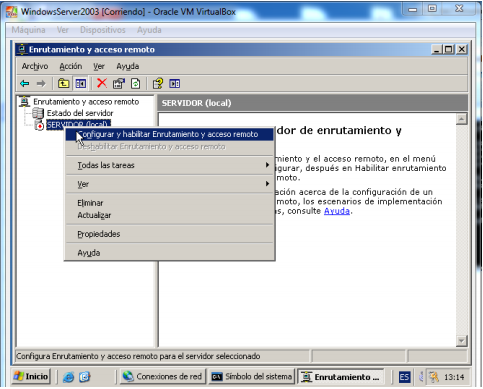Open the Ayuda menu in the console
The height and width of the screenshot is (389, 483).
128,66
